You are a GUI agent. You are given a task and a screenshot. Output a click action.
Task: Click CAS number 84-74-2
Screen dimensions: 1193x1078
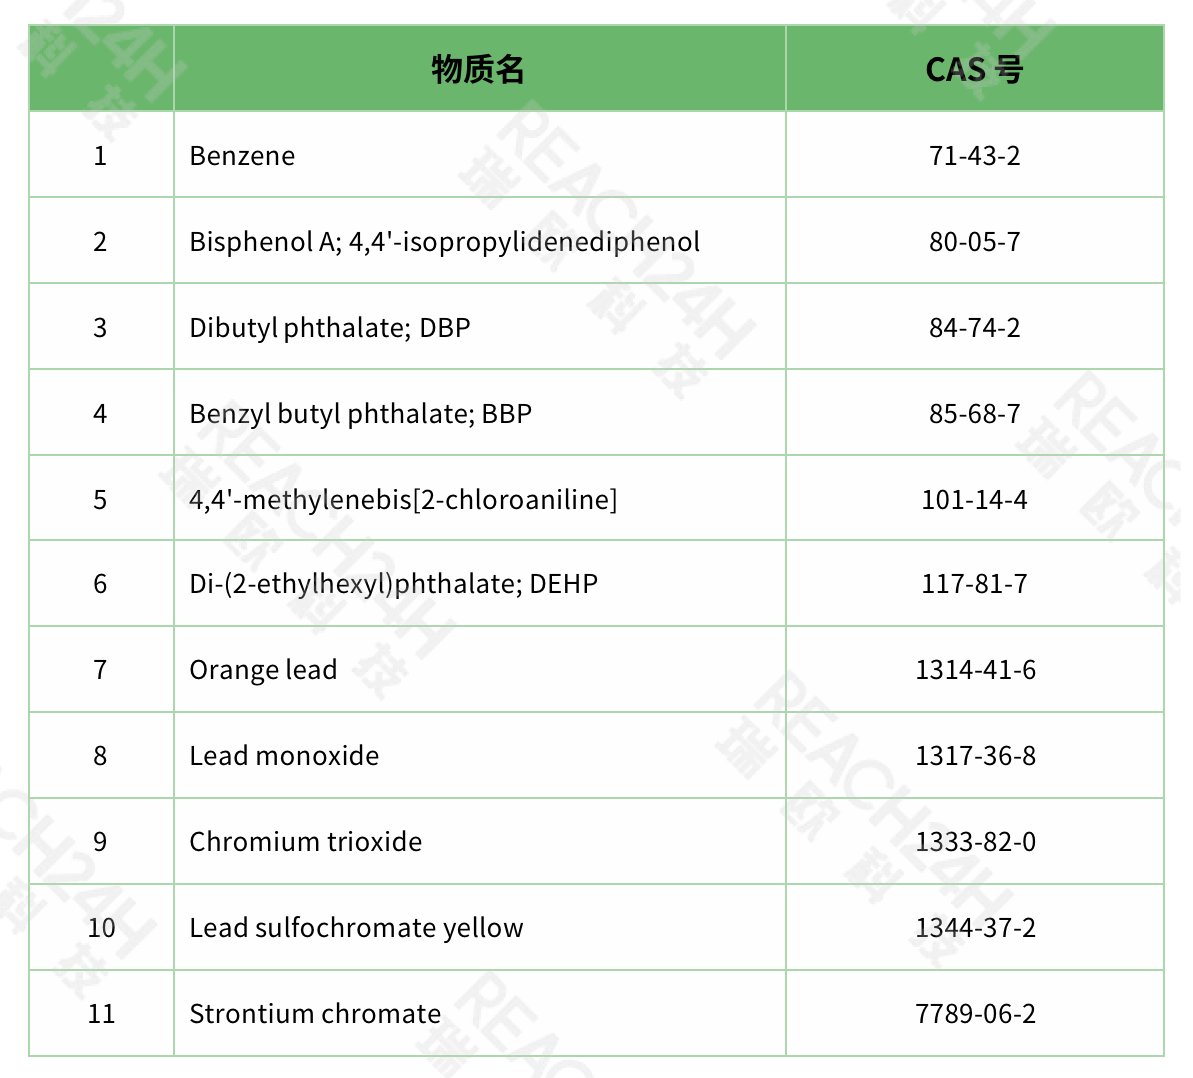click(x=974, y=328)
